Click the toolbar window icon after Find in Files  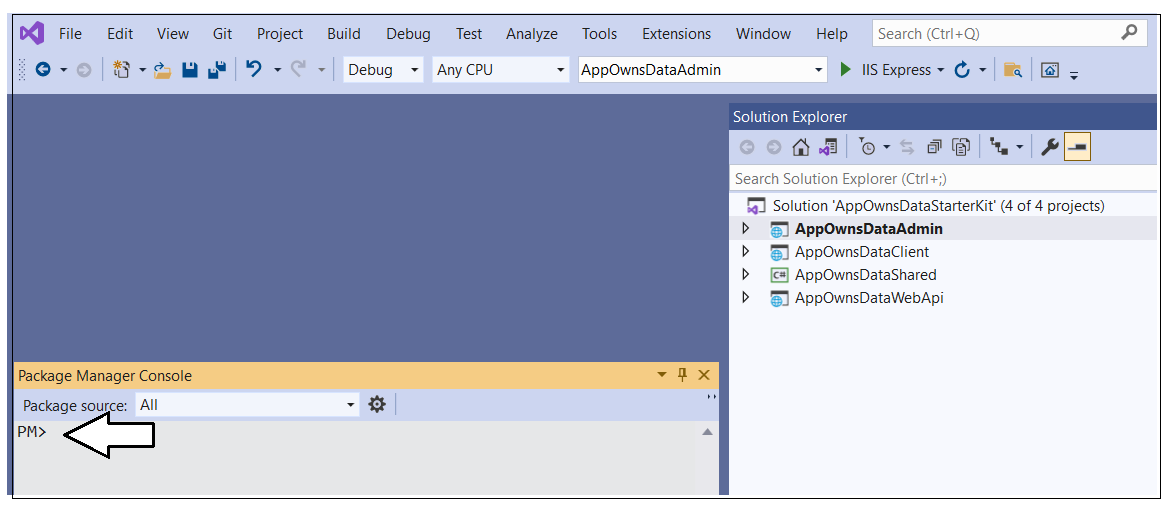pos(1051,70)
